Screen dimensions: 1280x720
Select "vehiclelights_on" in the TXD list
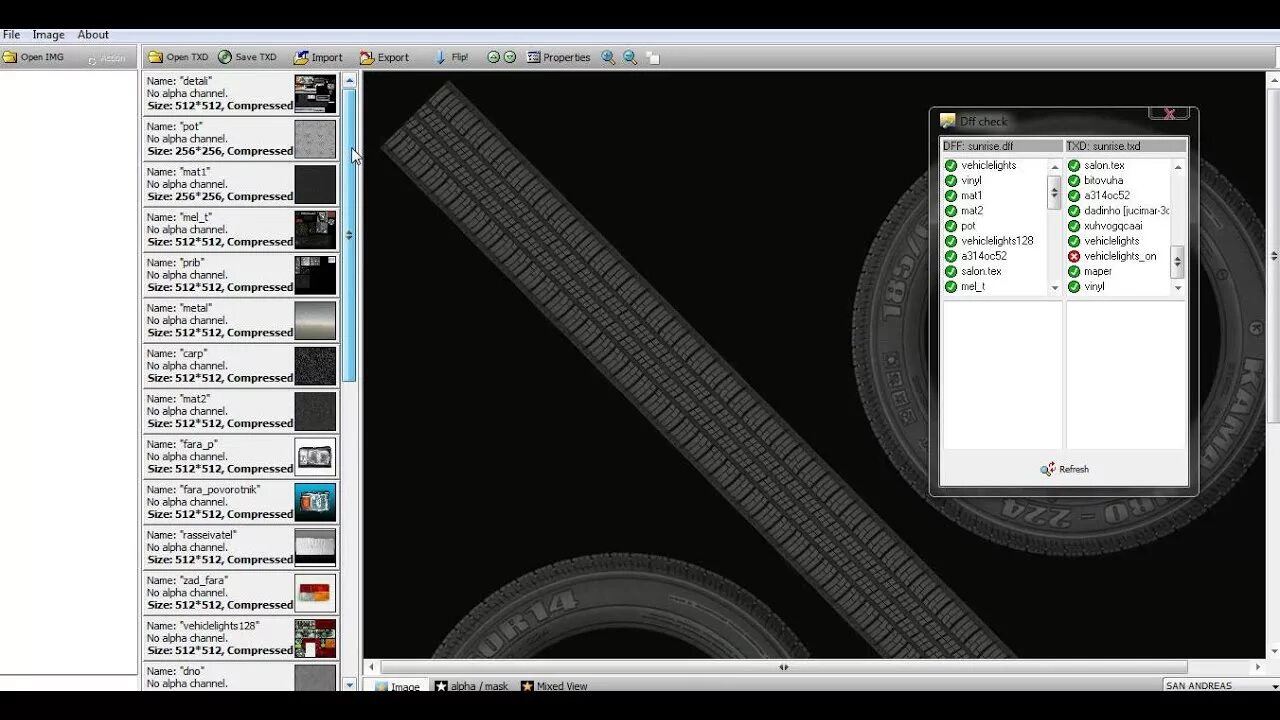tap(1120, 256)
